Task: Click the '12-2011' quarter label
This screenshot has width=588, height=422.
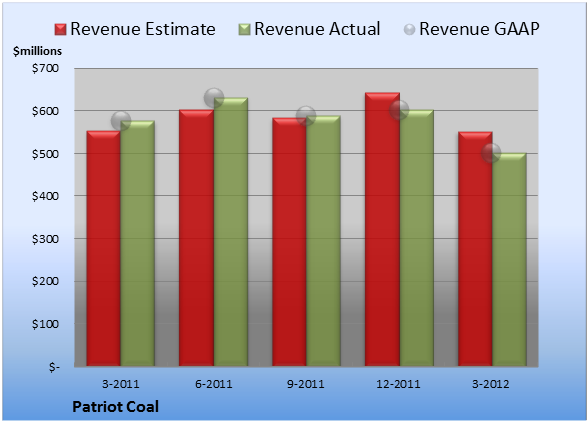Action: pyautogui.click(x=398, y=384)
